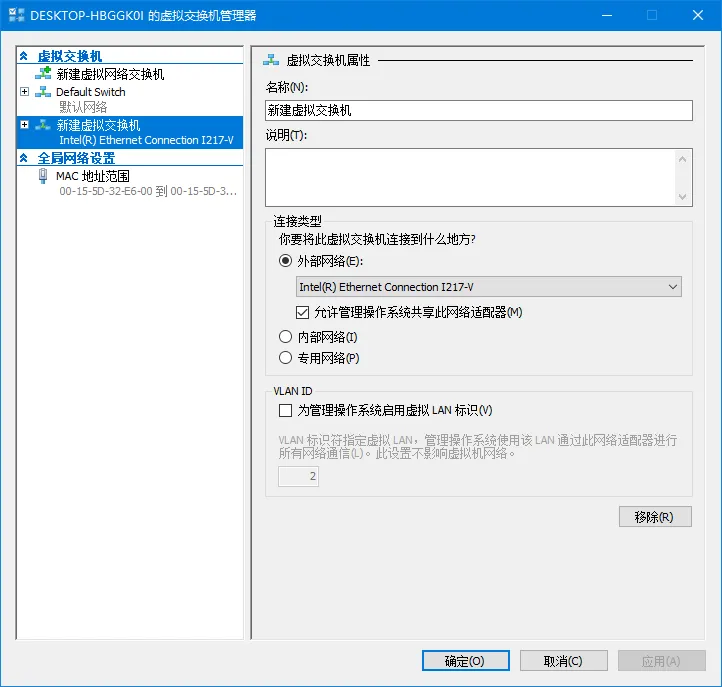Select MAC 地址范围 tree item
The image size is (722, 687).
[x=93, y=176]
